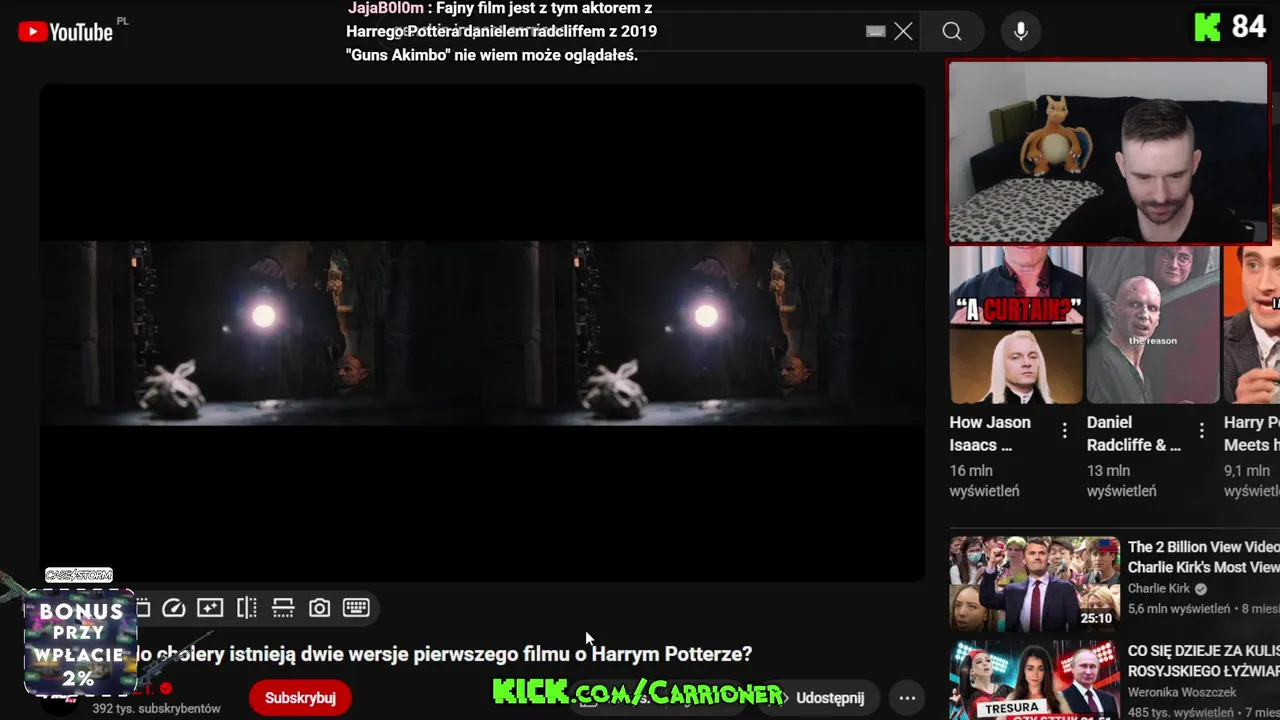Take a video screenshot with camera icon
The width and height of the screenshot is (1280, 720).
point(319,608)
